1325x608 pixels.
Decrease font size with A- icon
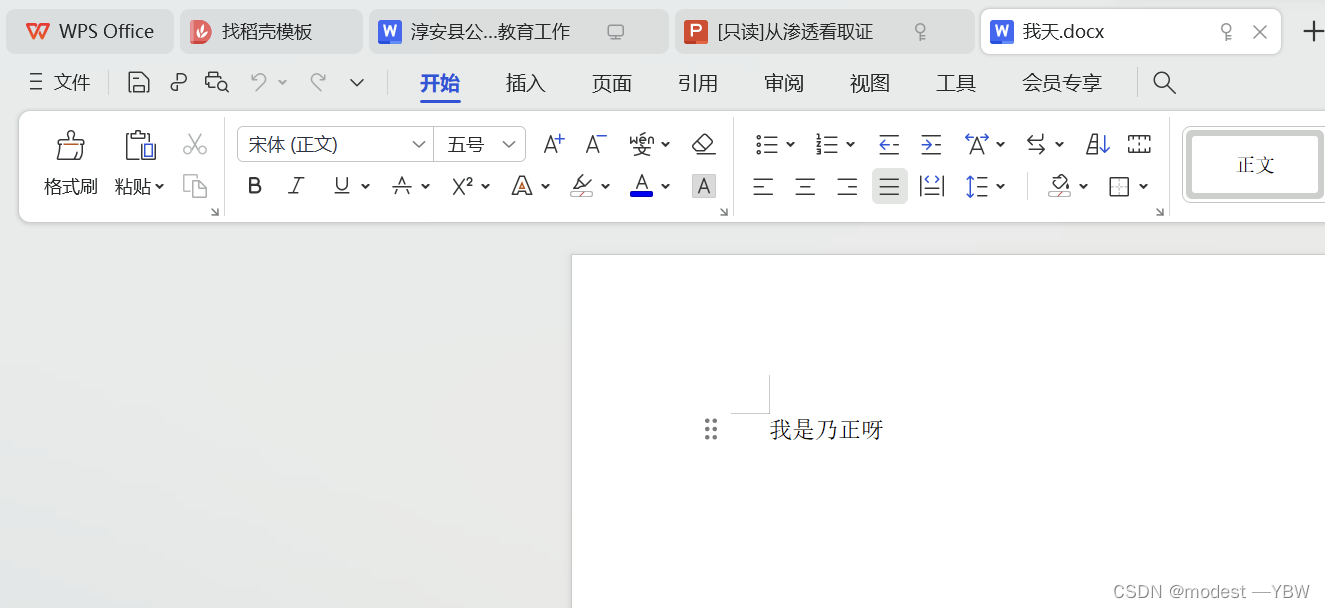click(595, 144)
